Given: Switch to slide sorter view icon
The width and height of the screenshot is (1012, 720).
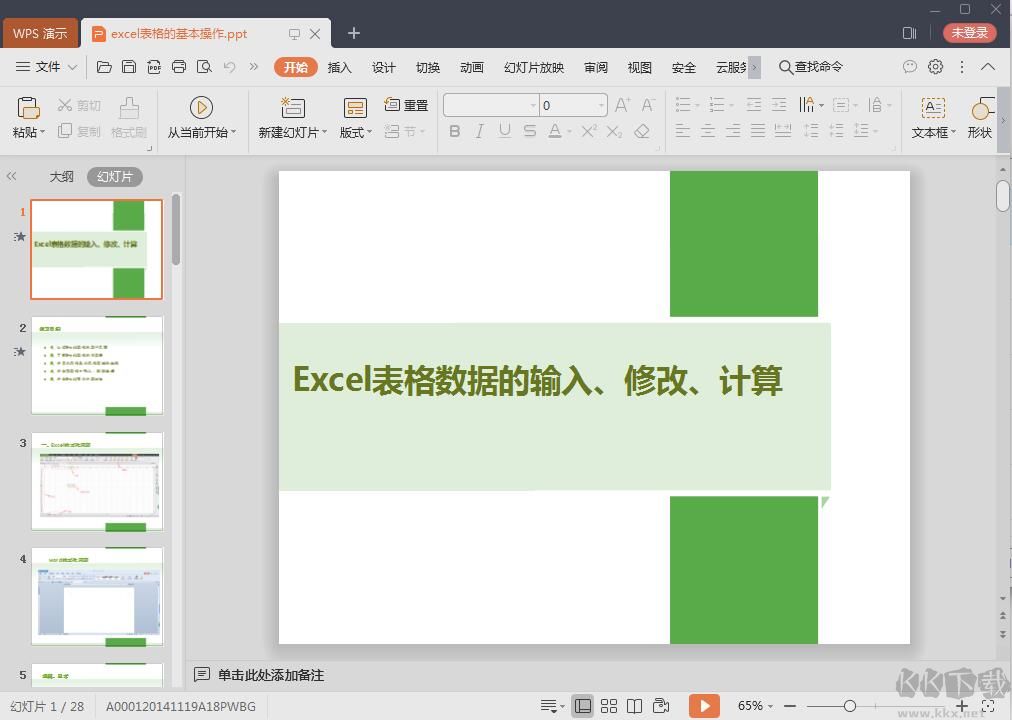Looking at the screenshot, I should 608,706.
